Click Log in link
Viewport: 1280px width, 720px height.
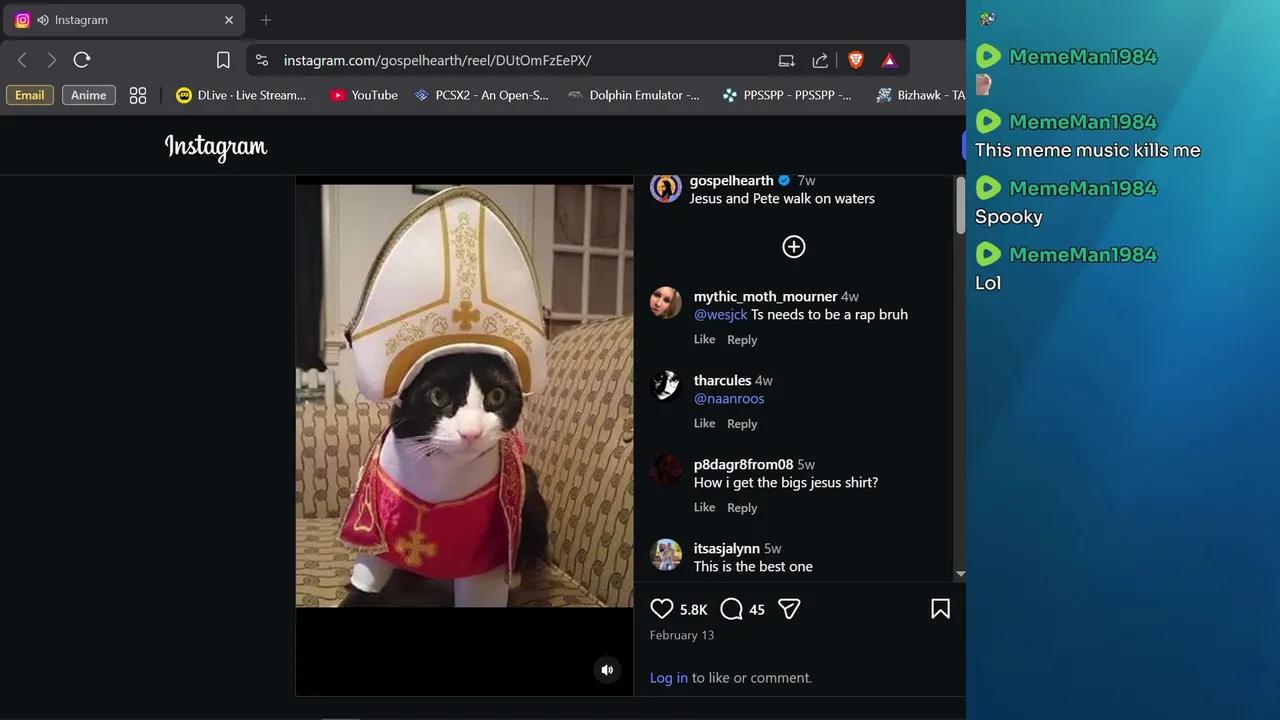(668, 678)
